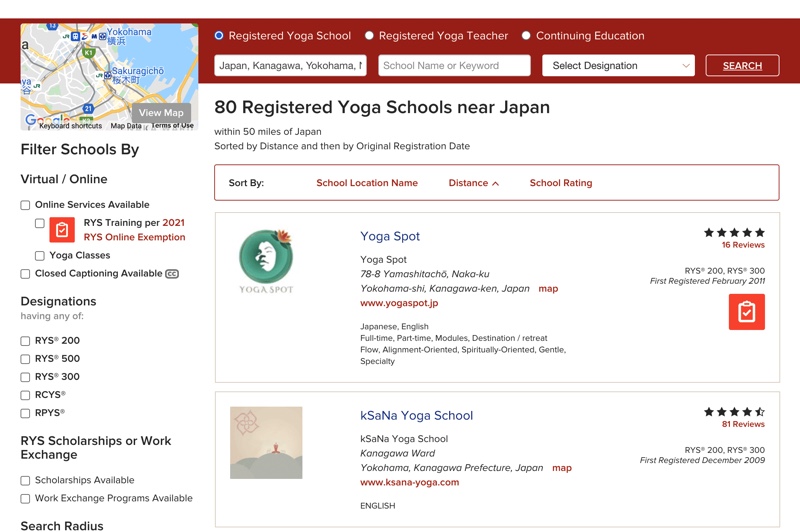Select the Continuing Education radio option
This screenshot has width=800, height=532.
[526, 36]
